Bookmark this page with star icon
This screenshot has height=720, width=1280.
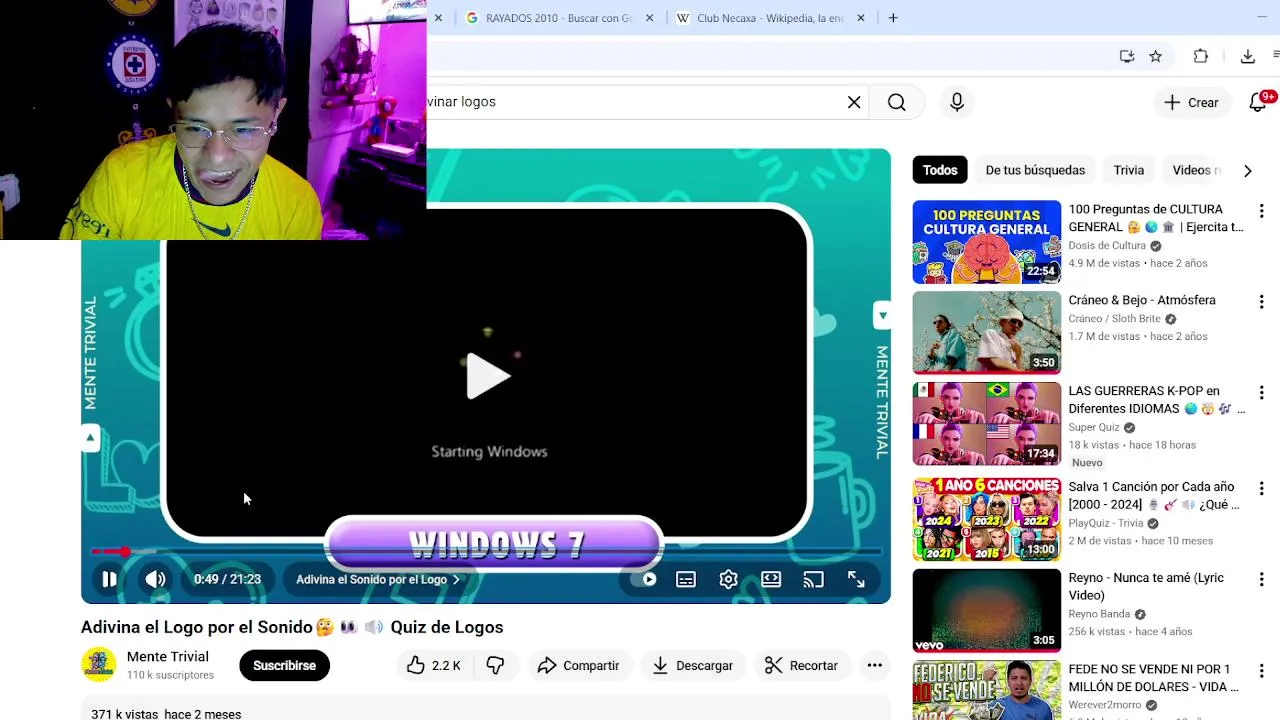[x=1156, y=56]
